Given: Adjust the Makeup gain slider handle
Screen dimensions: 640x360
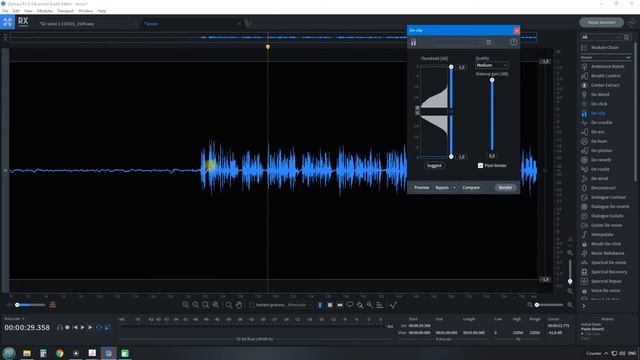Looking at the screenshot, I should (x=492, y=80).
